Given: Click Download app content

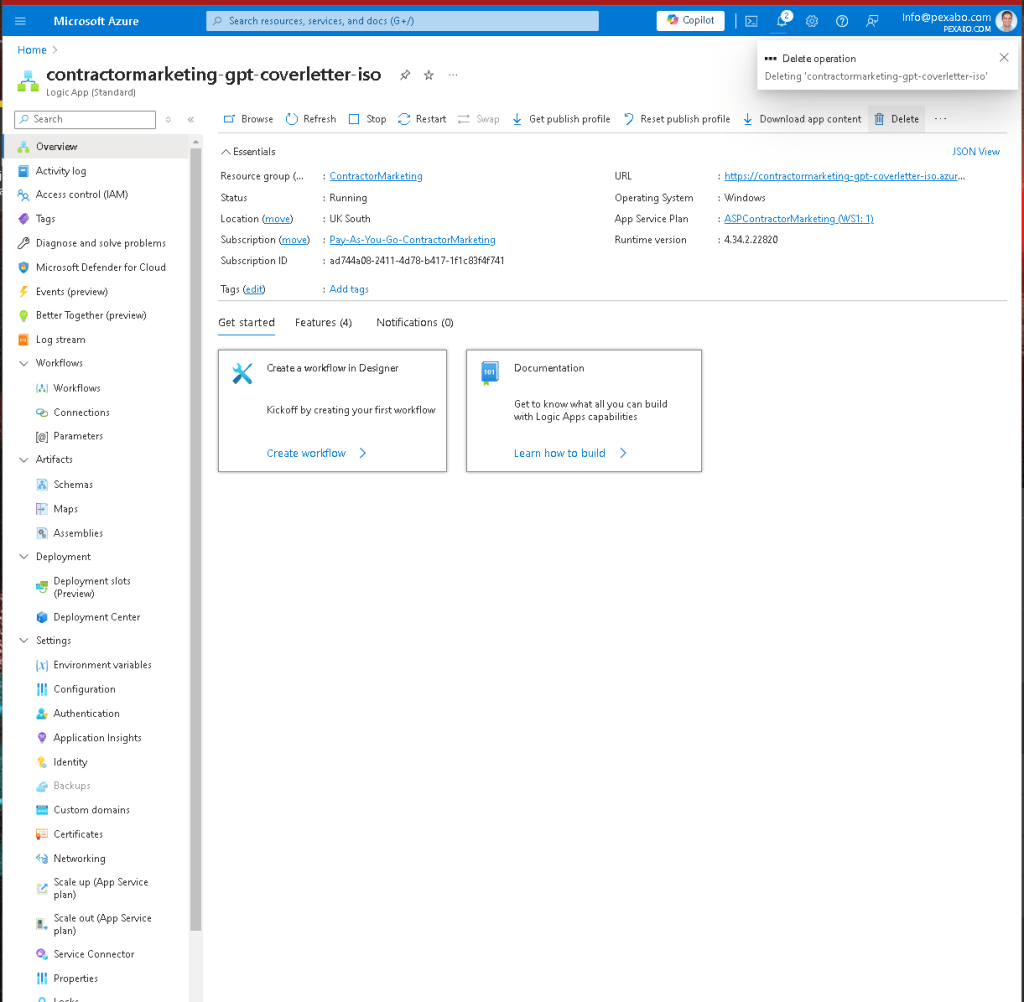Looking at the screenshot, I should pos(802,119).
